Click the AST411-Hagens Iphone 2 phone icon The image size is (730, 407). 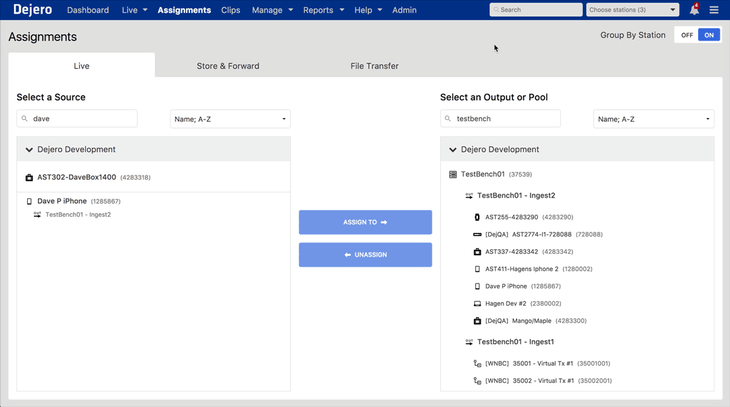(477, 269)
